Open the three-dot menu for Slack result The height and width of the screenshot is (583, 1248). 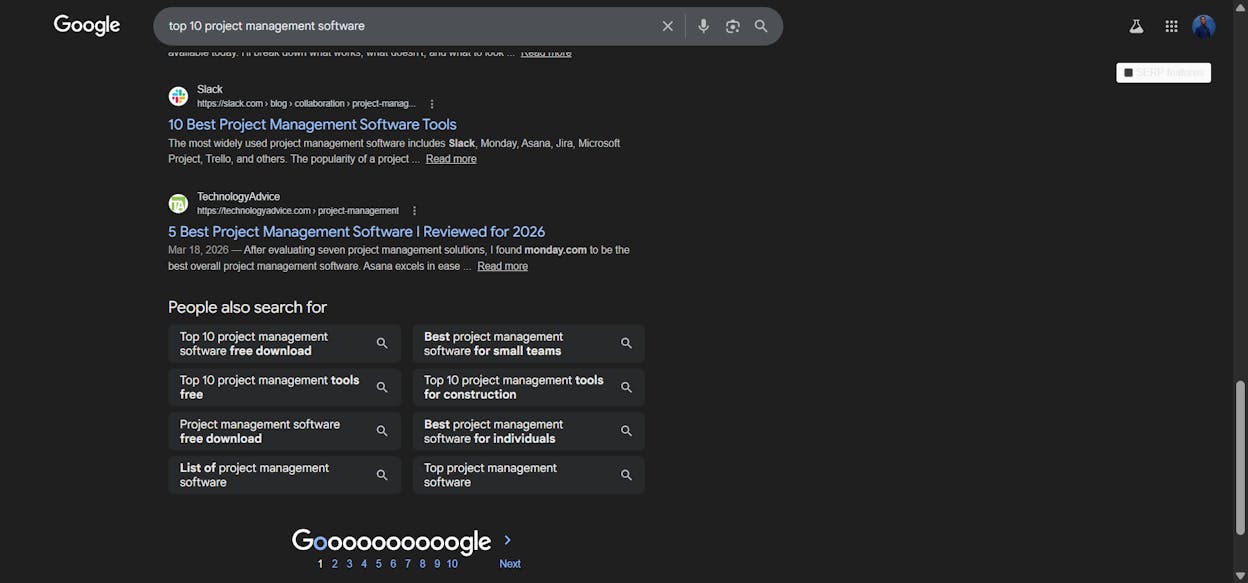pos(432,104)
